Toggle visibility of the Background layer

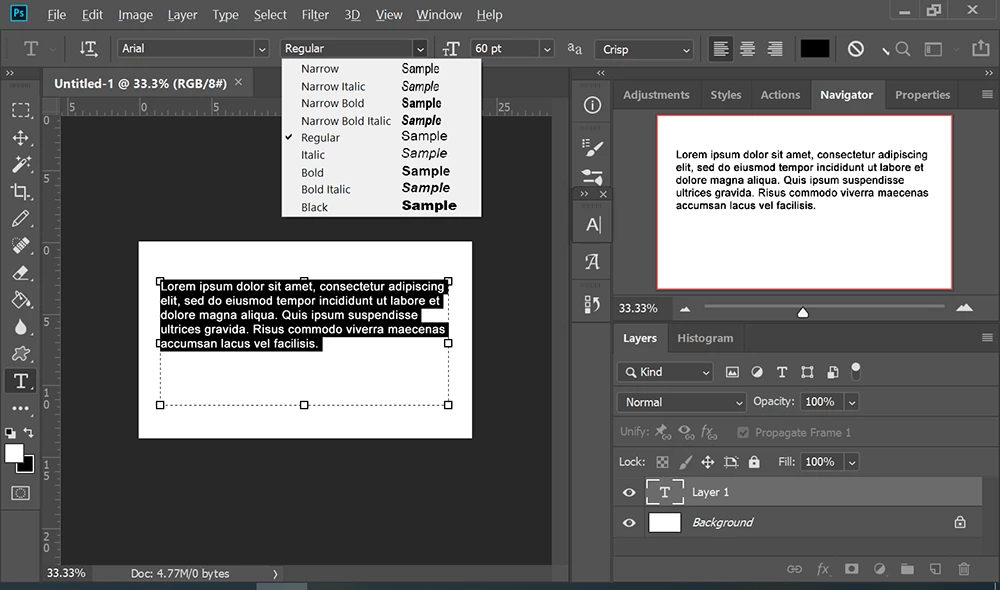(629, 522)
